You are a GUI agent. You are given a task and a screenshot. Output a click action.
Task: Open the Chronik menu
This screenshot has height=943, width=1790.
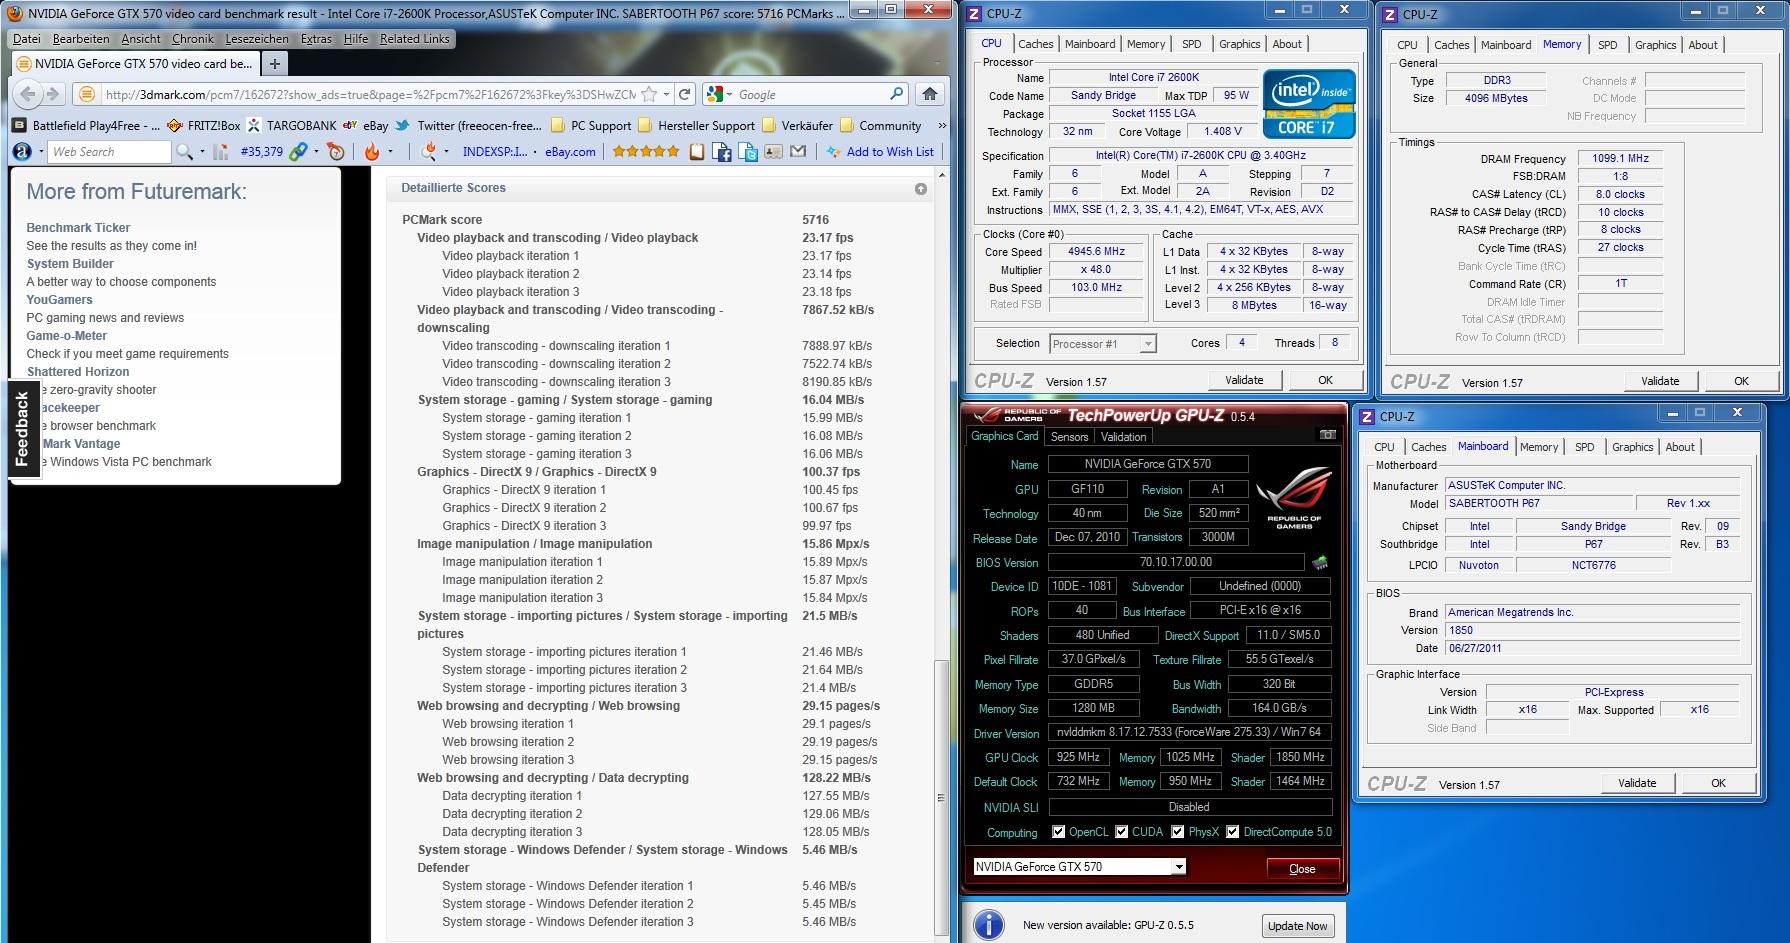point(192,39)
